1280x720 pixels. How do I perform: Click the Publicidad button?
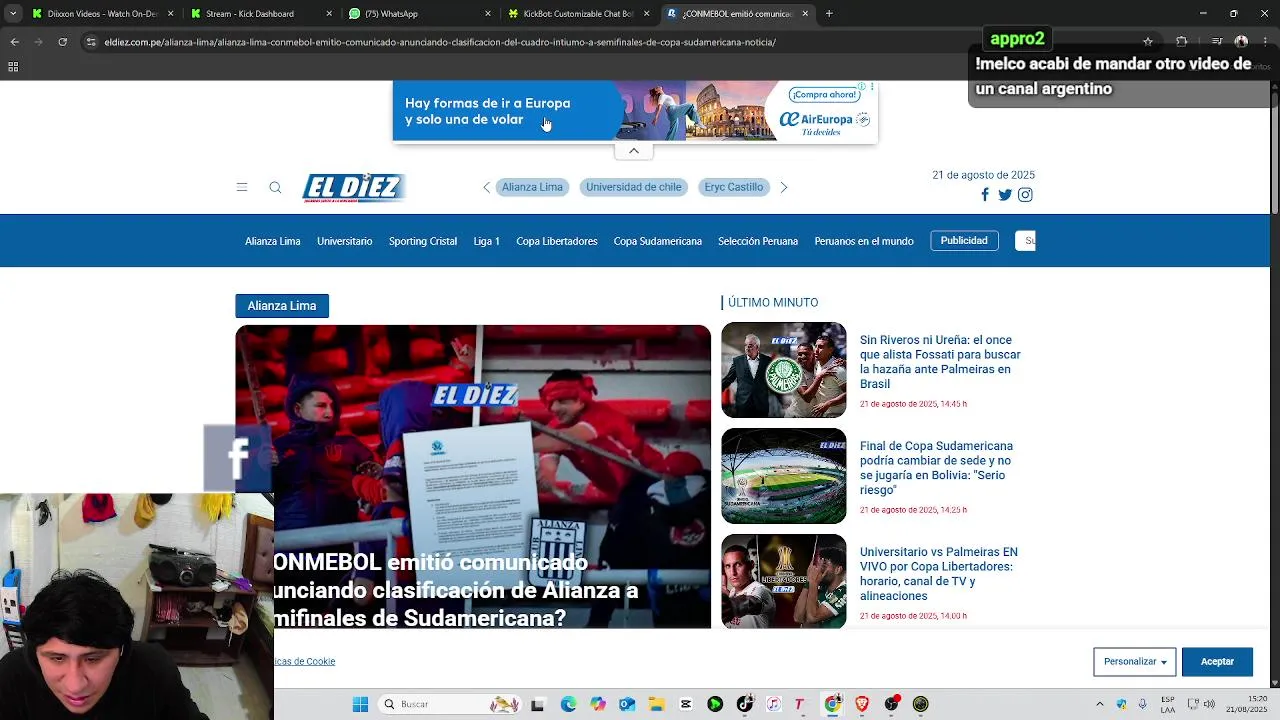pyautogui.click(x=964, y=241)
